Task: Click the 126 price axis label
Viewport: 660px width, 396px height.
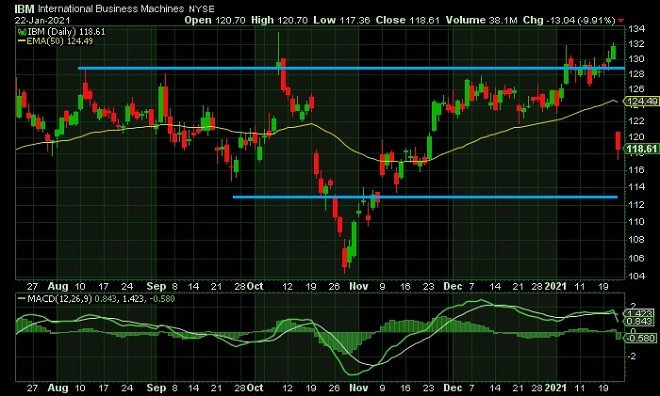Action: (x=636, y=89)
